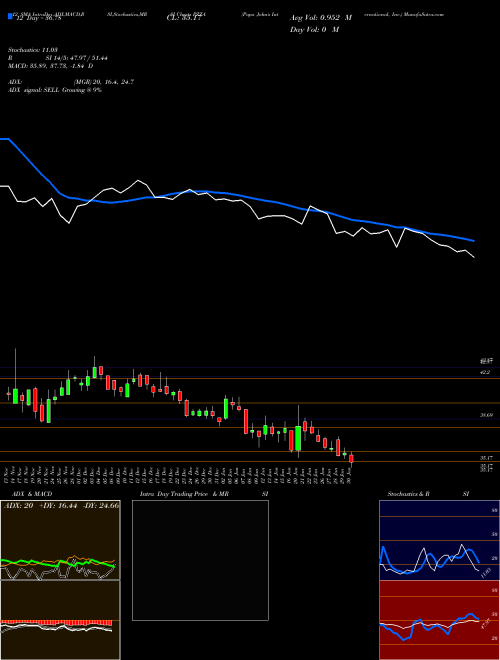Click the 38.69 price axis label
The width and height of the screenshot is (500, 660).
(487, 415)
